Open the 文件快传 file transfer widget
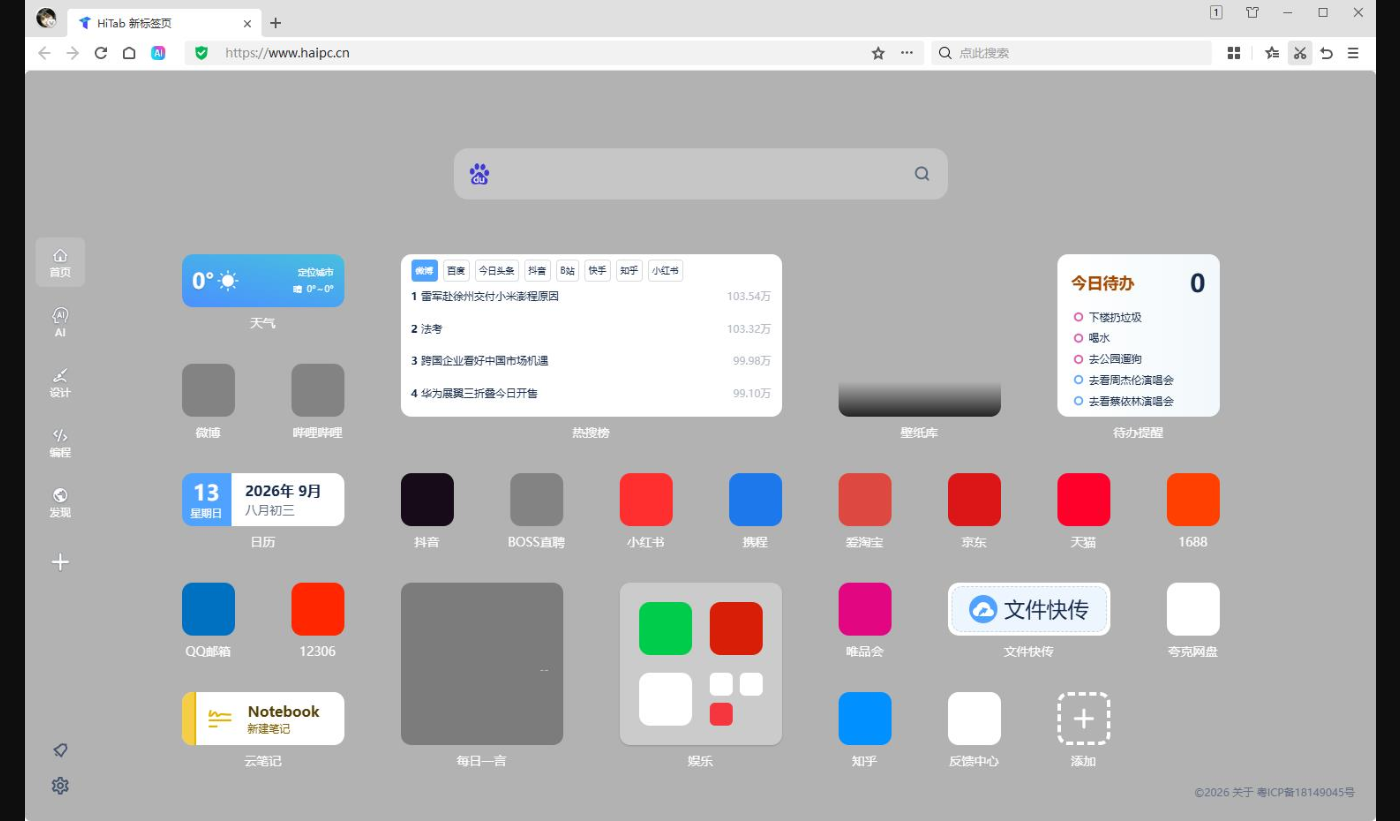Screen dimensions: 1400x821 click(1029, 609)
